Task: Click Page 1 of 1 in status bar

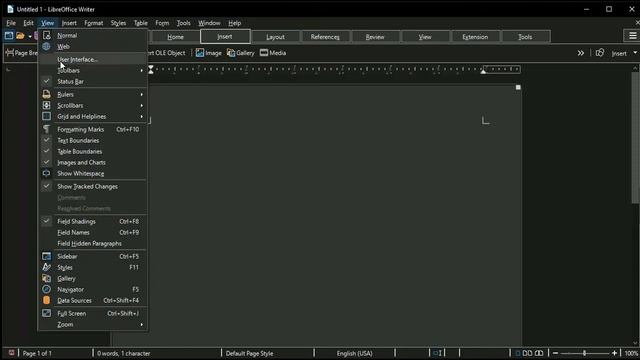Action: coord(37,353)
